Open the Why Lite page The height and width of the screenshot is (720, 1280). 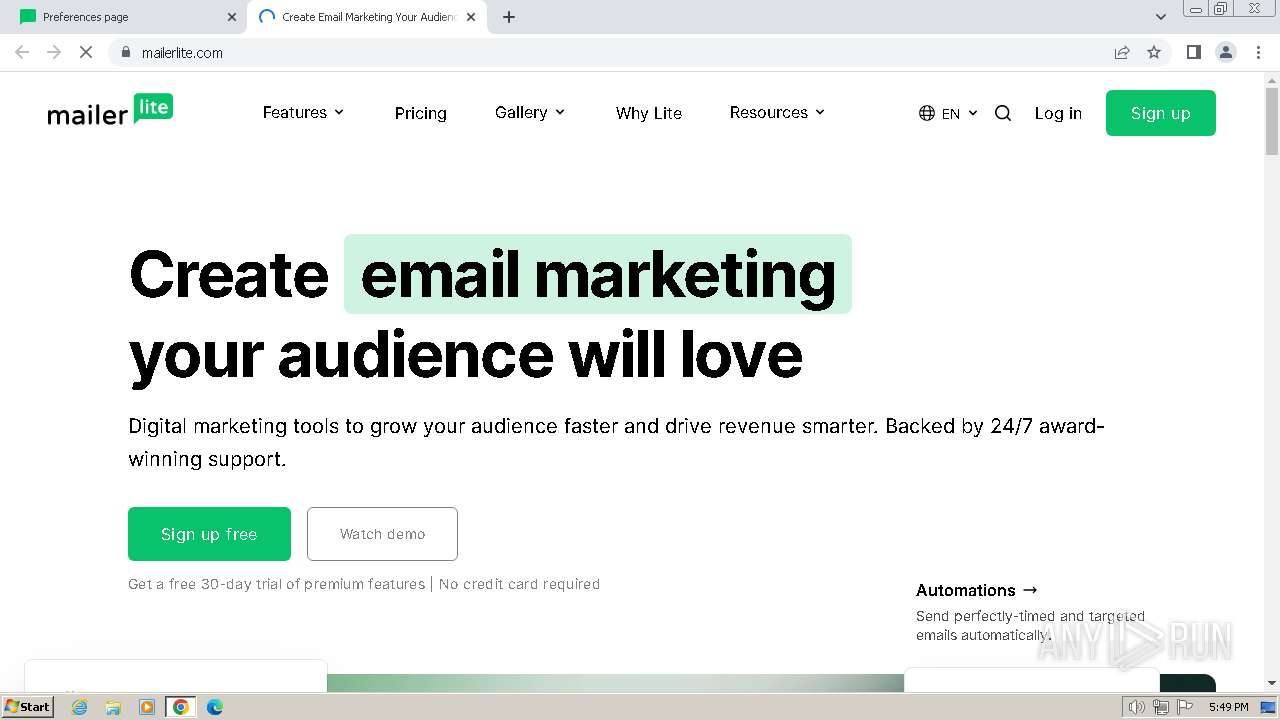click(x=649, y=113)
